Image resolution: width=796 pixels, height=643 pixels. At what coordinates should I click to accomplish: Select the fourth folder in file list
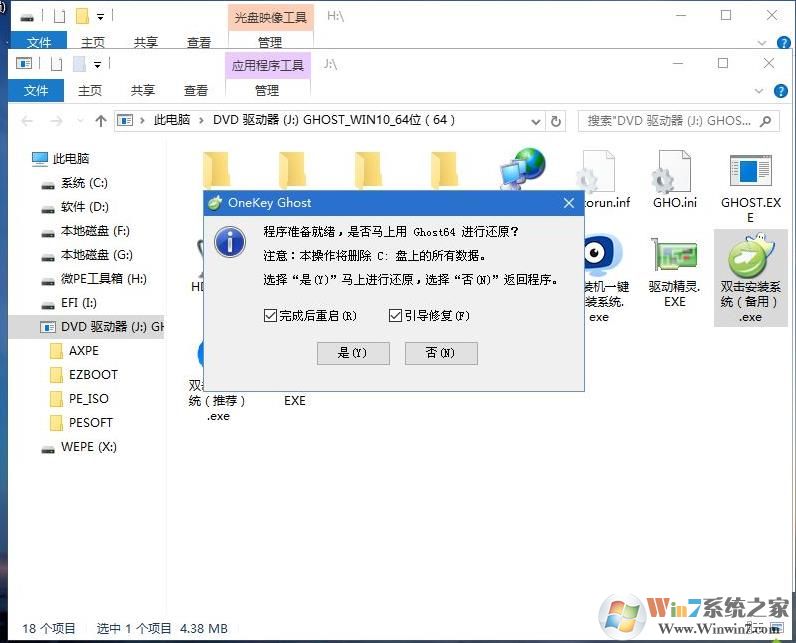click(x=445, y=171)
